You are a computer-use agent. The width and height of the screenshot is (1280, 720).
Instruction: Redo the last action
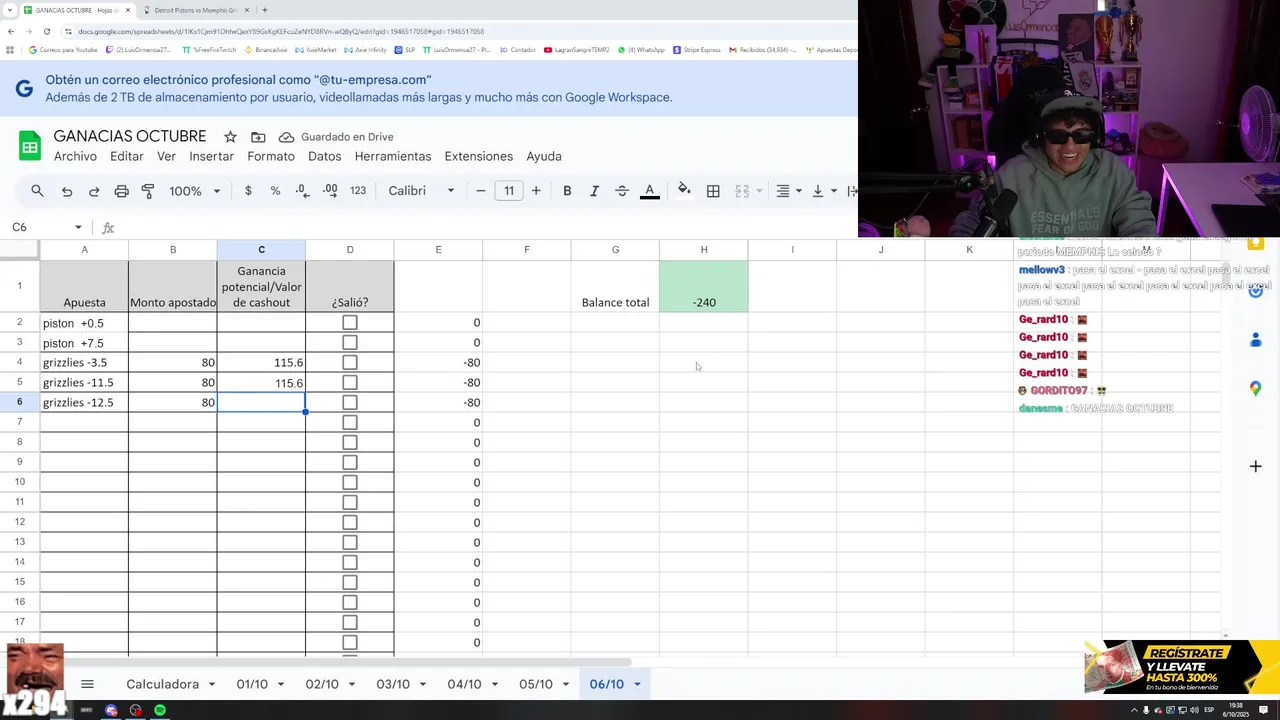pos(94,191)
